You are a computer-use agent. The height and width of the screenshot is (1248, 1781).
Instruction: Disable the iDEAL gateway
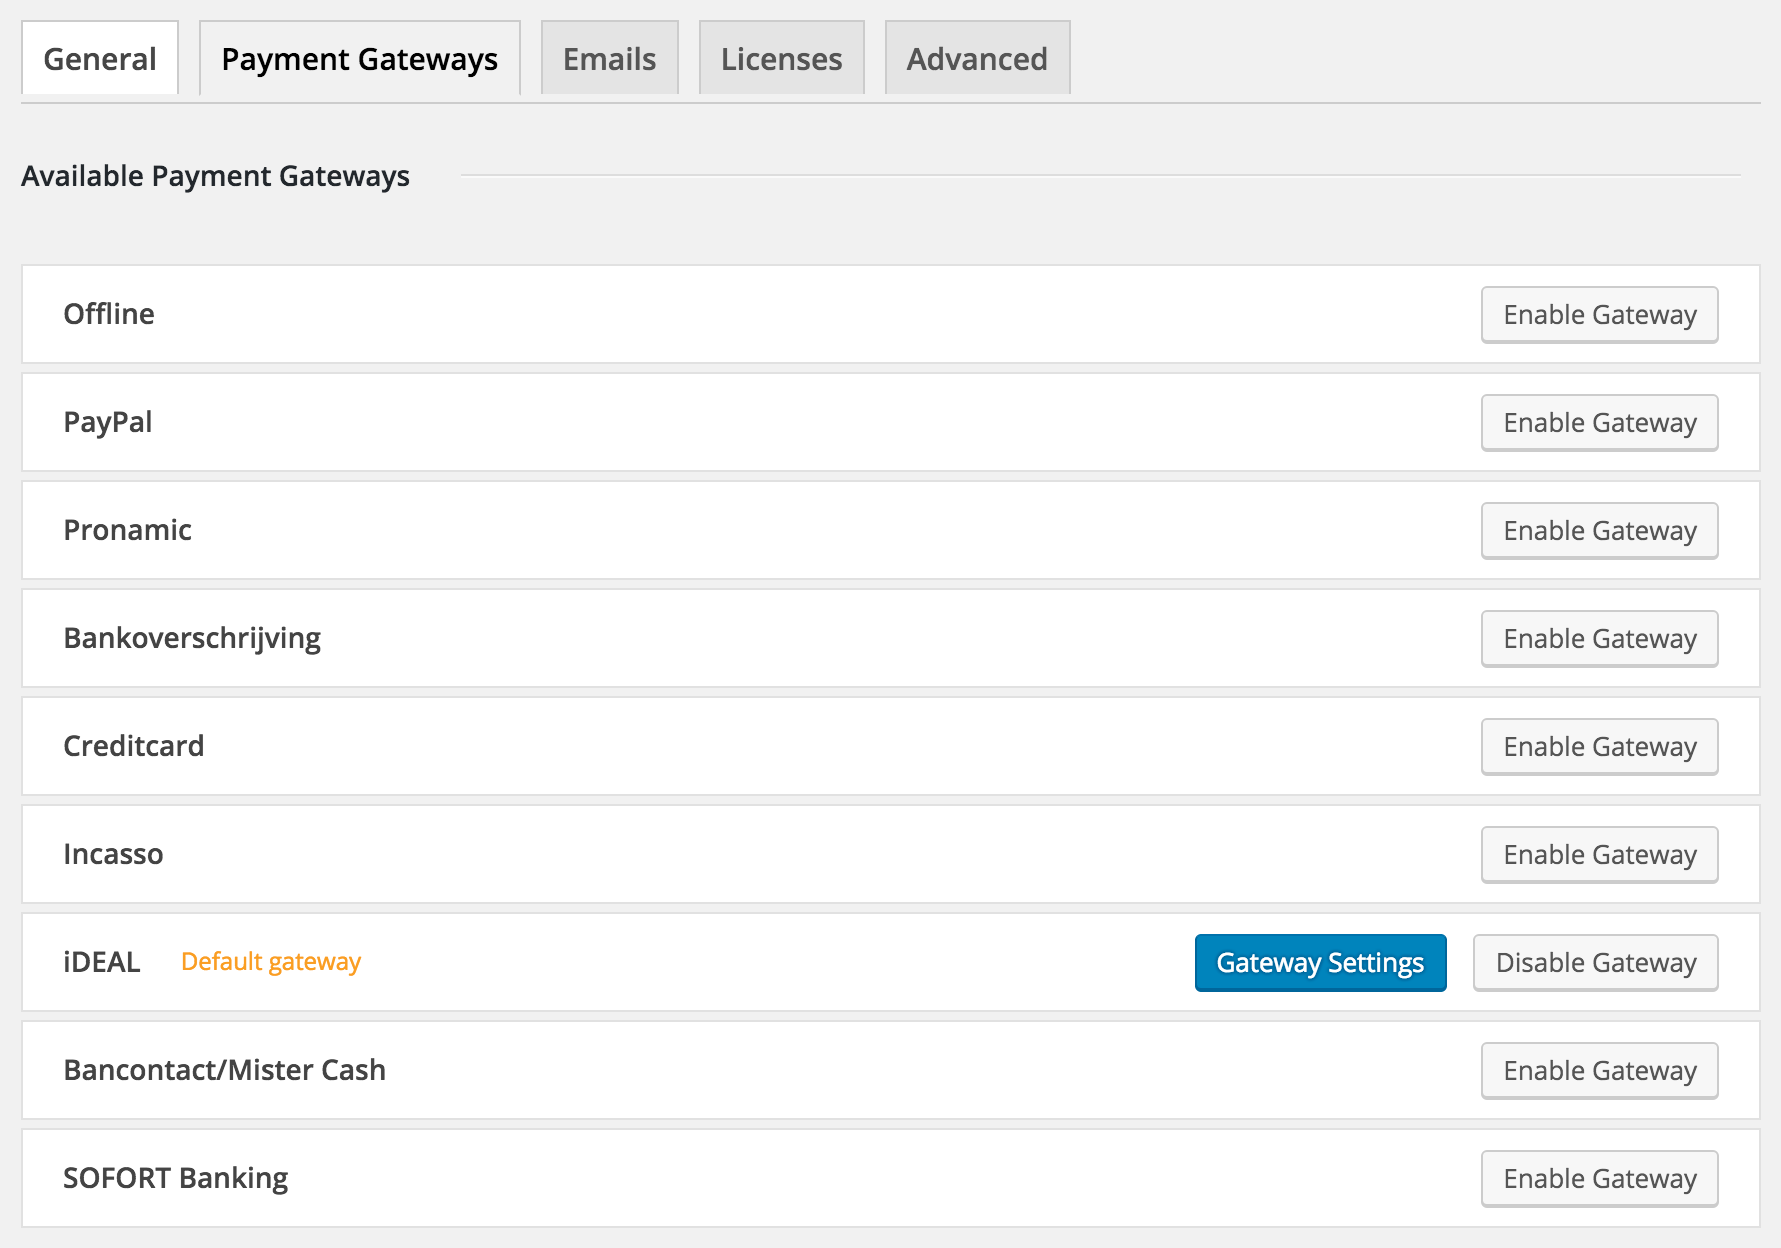click(x=1596, y=963)
